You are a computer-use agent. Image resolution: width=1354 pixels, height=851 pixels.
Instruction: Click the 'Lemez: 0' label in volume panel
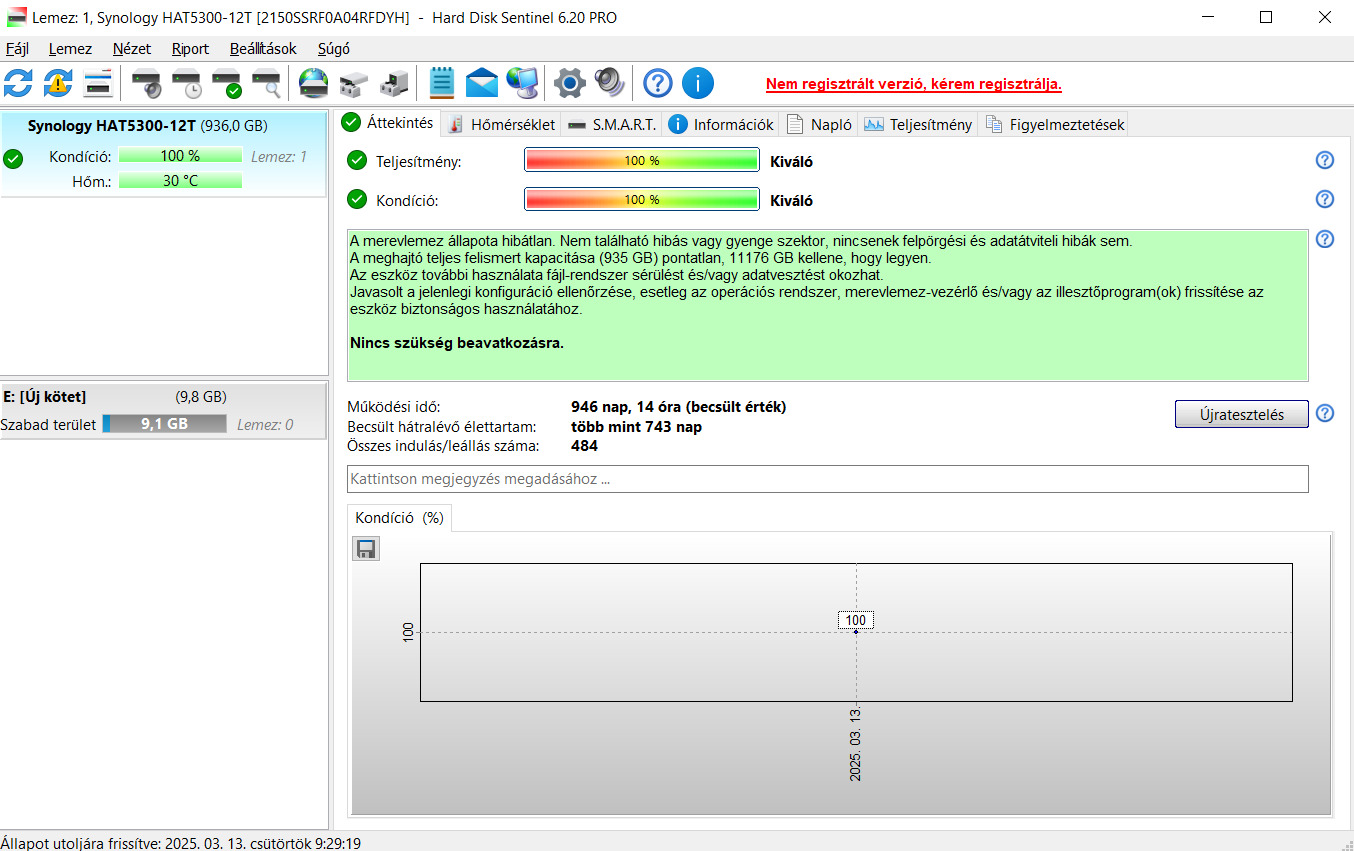tap(265, 424)
